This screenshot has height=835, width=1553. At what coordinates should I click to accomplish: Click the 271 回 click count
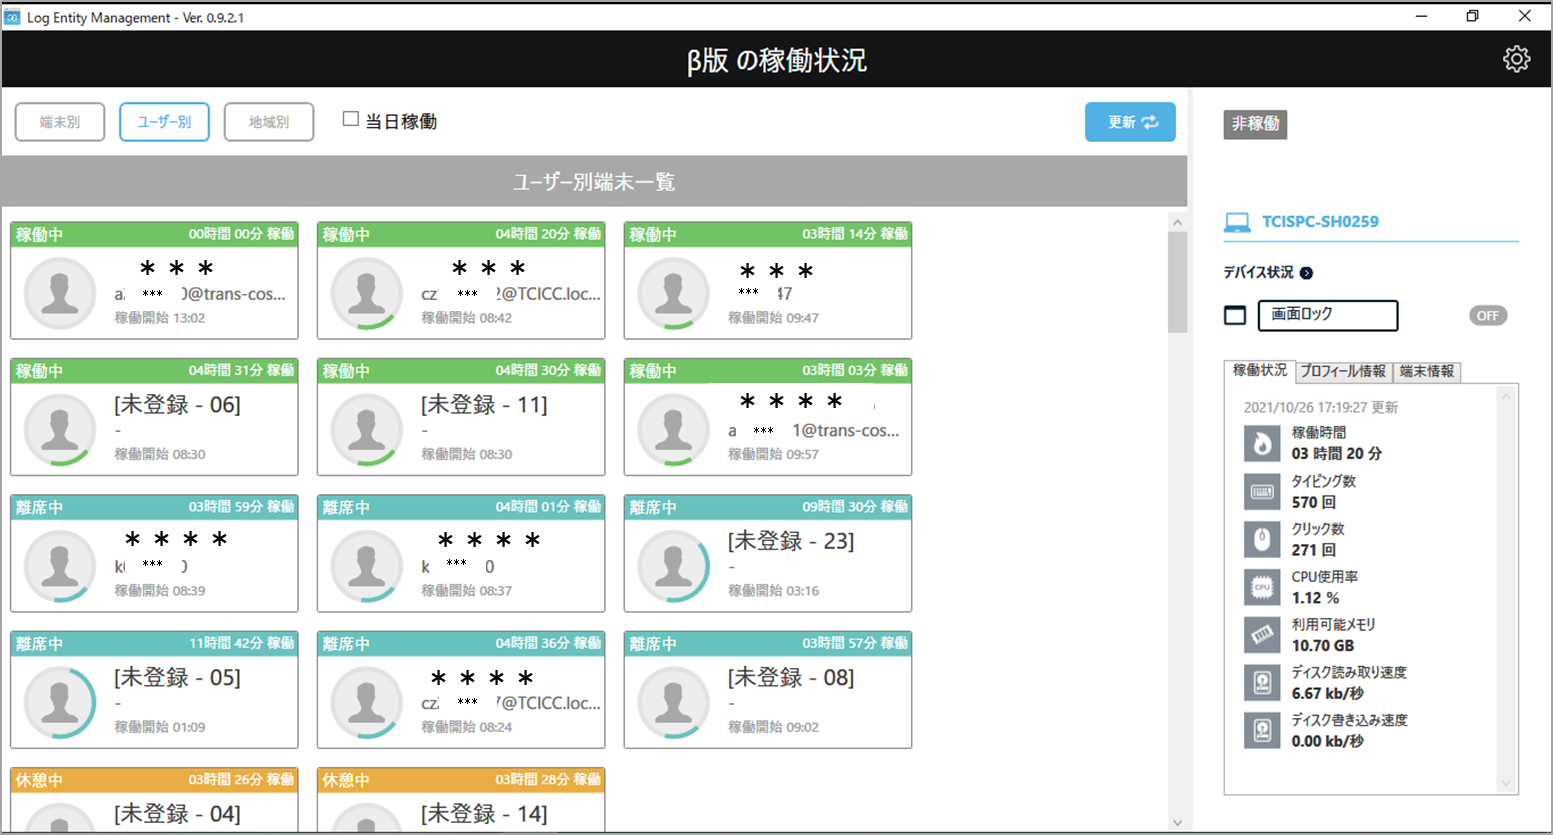pos(1314,550)
